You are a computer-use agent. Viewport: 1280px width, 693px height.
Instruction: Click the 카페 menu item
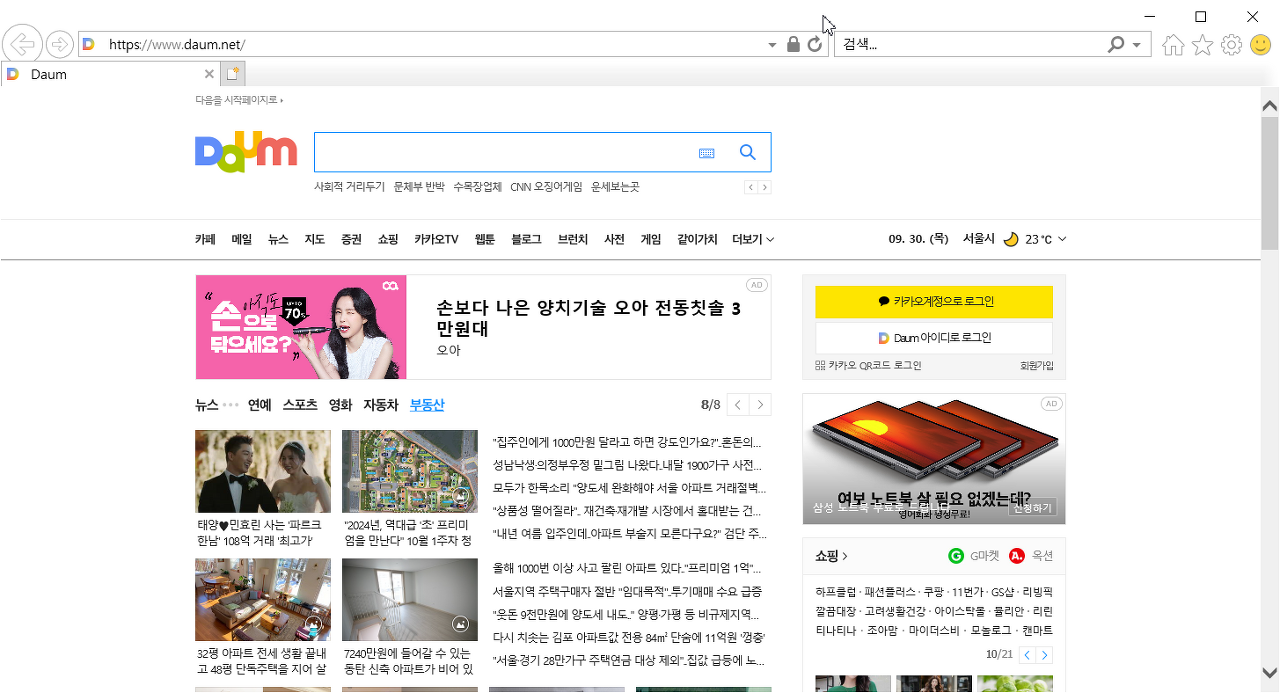tap(205, 239)
